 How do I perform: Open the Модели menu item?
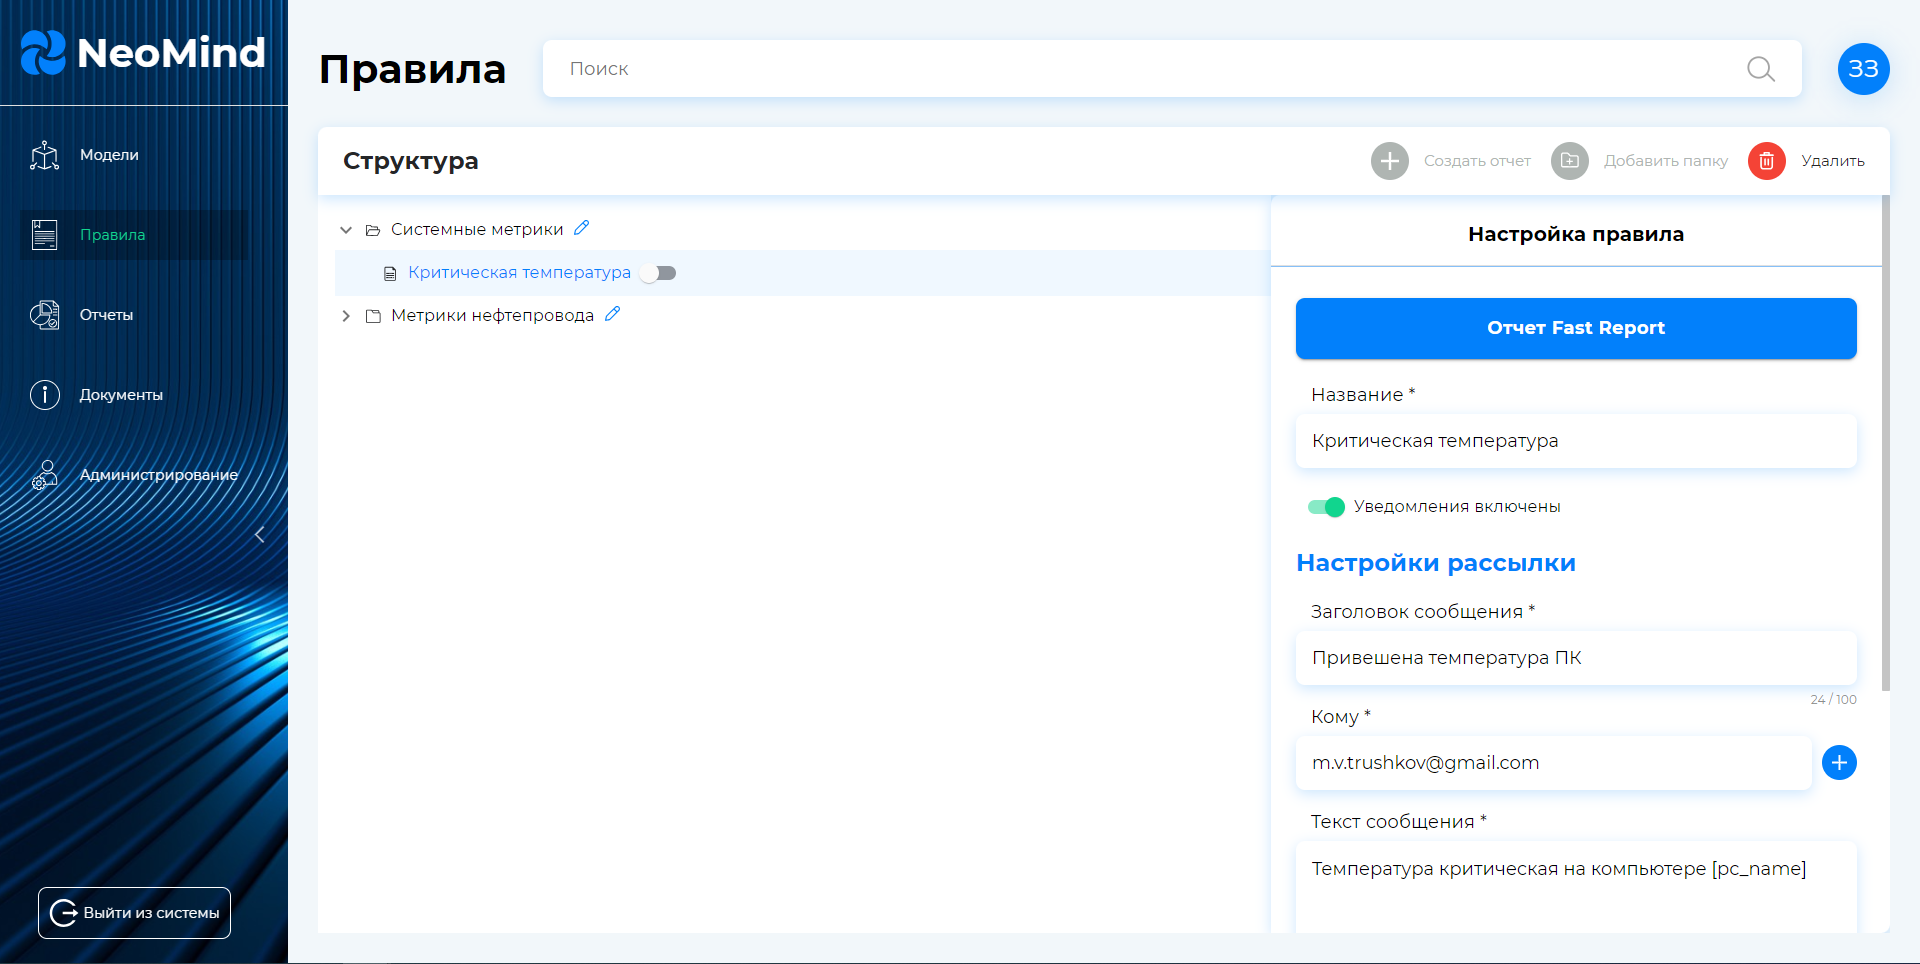click(134, 155)
